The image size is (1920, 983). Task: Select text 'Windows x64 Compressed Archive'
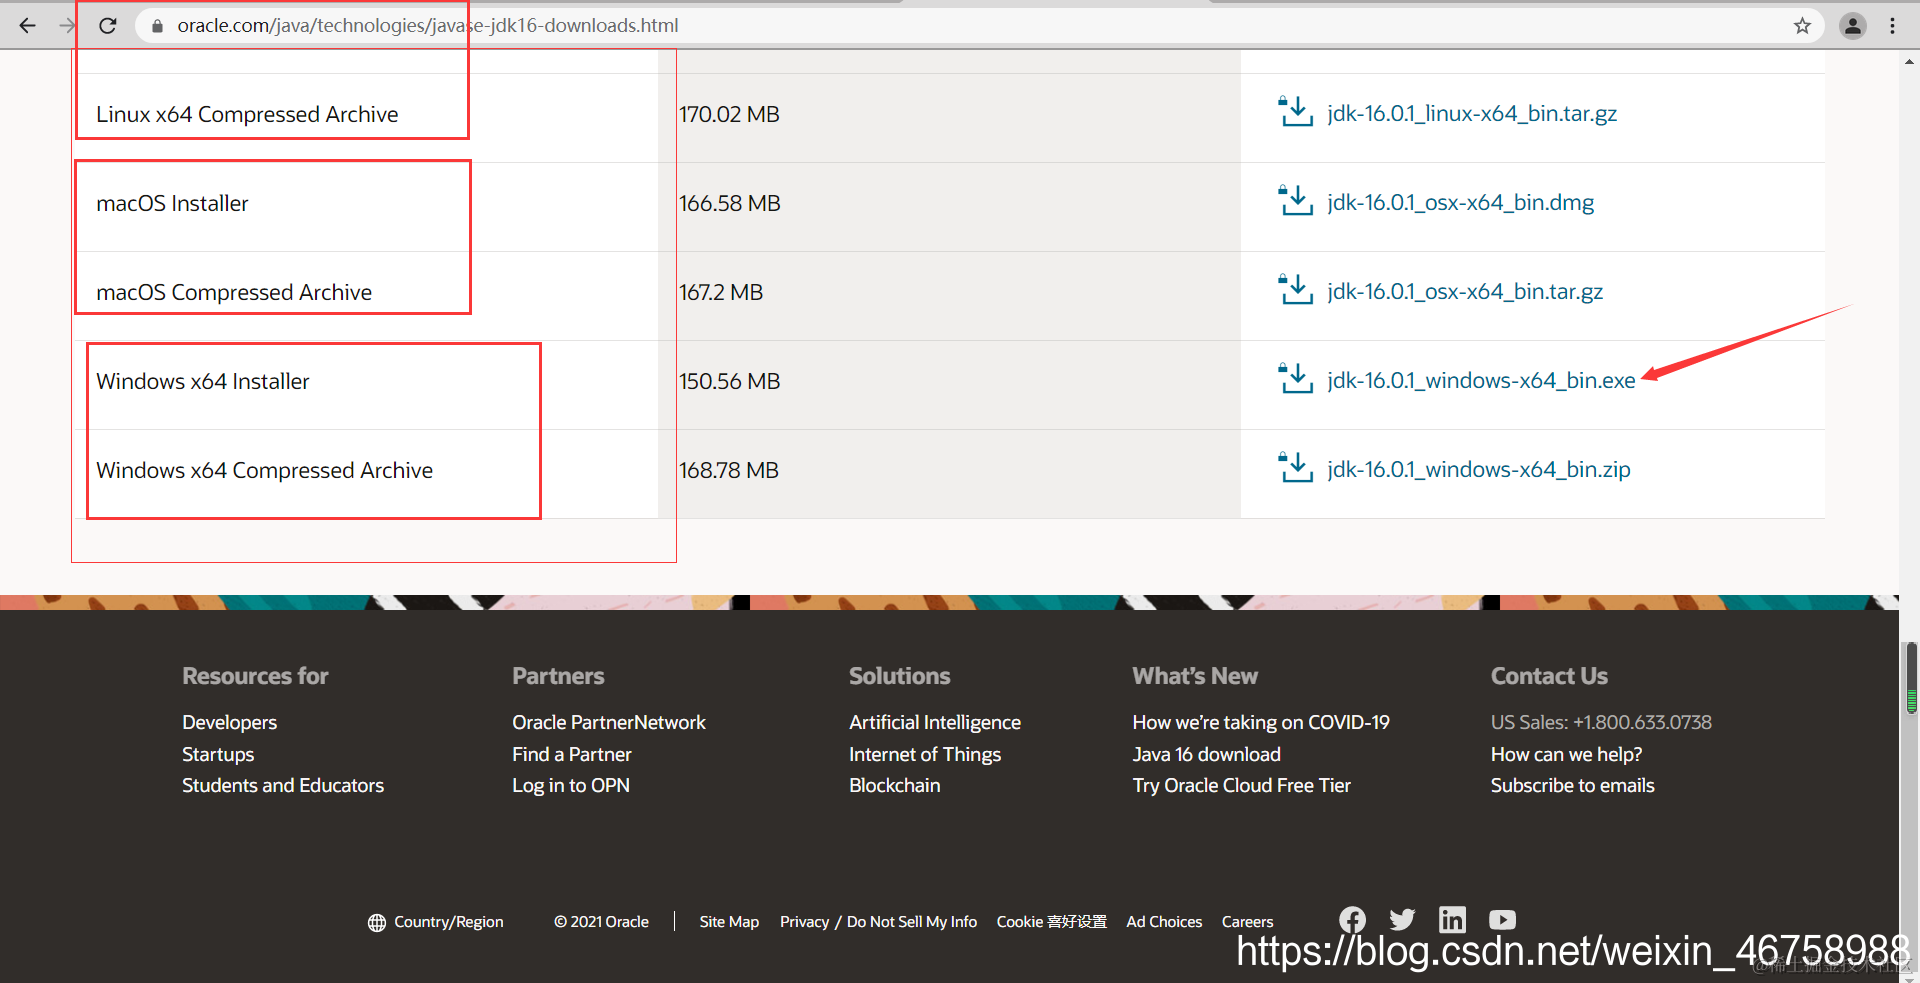pyautogui.click(x=265, y=470)
